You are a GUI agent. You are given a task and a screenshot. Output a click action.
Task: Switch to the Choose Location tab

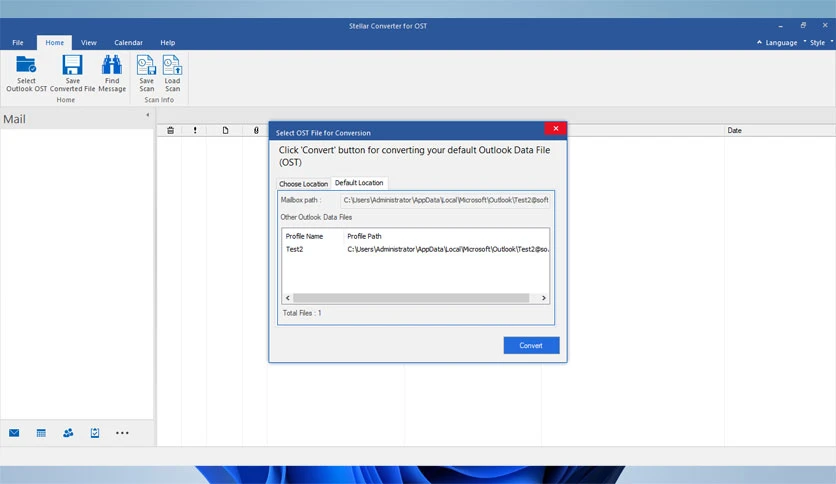(303, 184)
